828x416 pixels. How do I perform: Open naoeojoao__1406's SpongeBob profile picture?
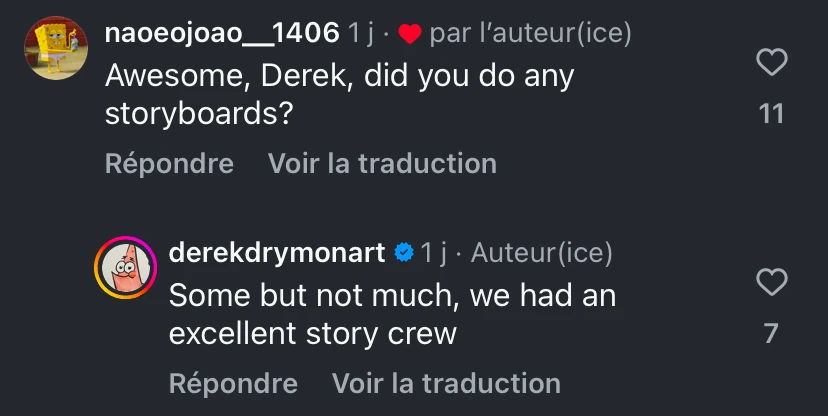click(x=55, y=48)
